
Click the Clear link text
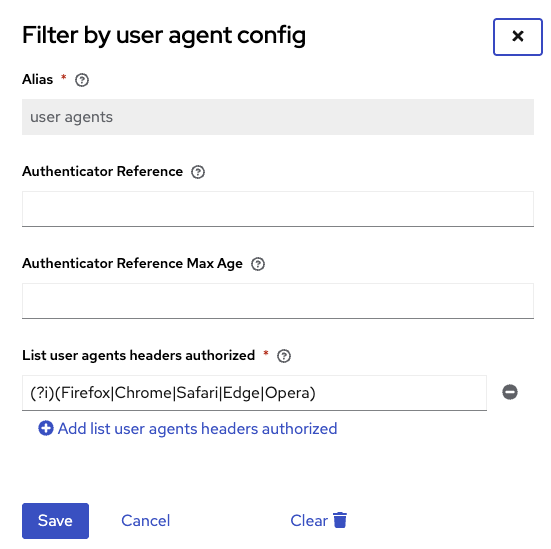click(309, 521)
